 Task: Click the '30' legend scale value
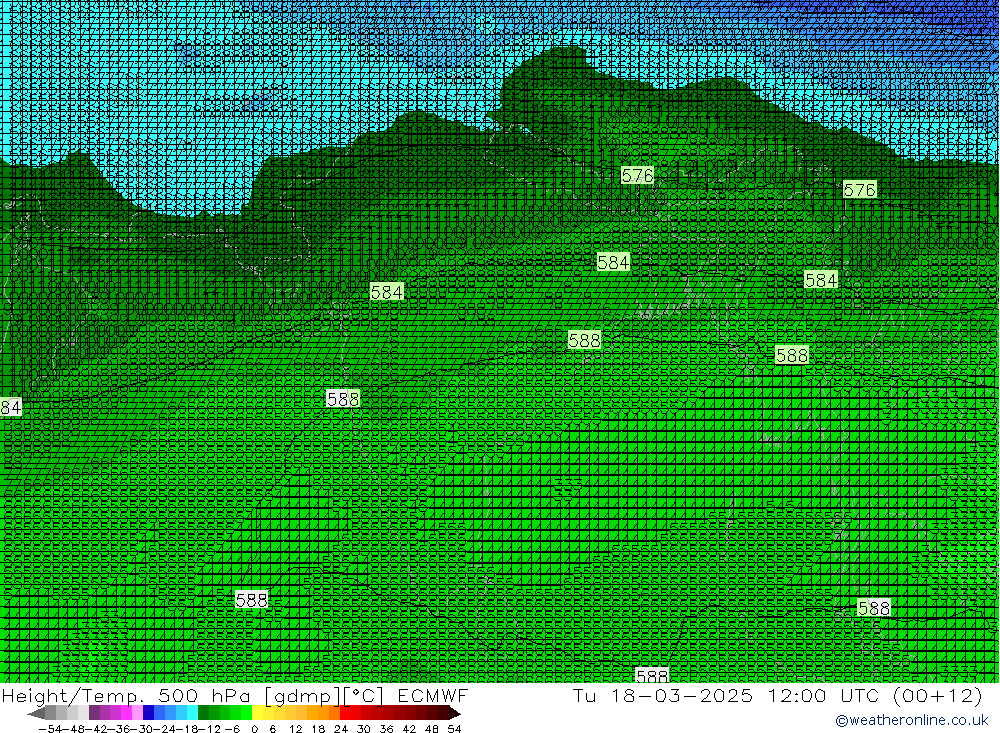pos(364,729)
